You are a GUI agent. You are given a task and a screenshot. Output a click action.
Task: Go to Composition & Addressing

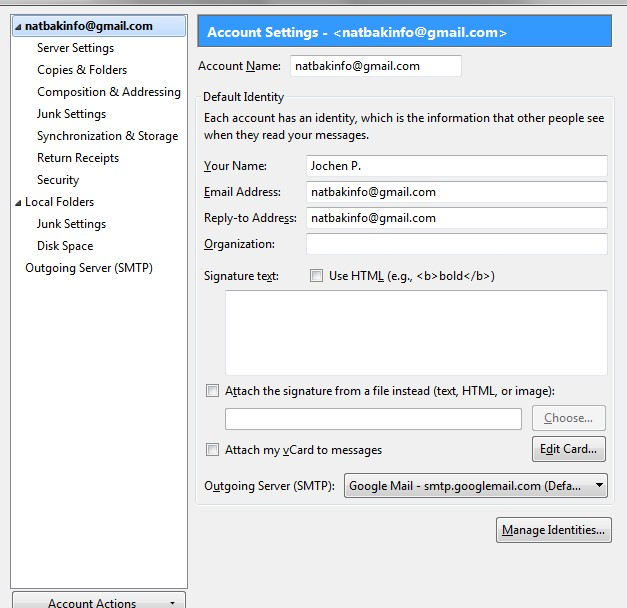pyautogui.click(x=109, y=92)
